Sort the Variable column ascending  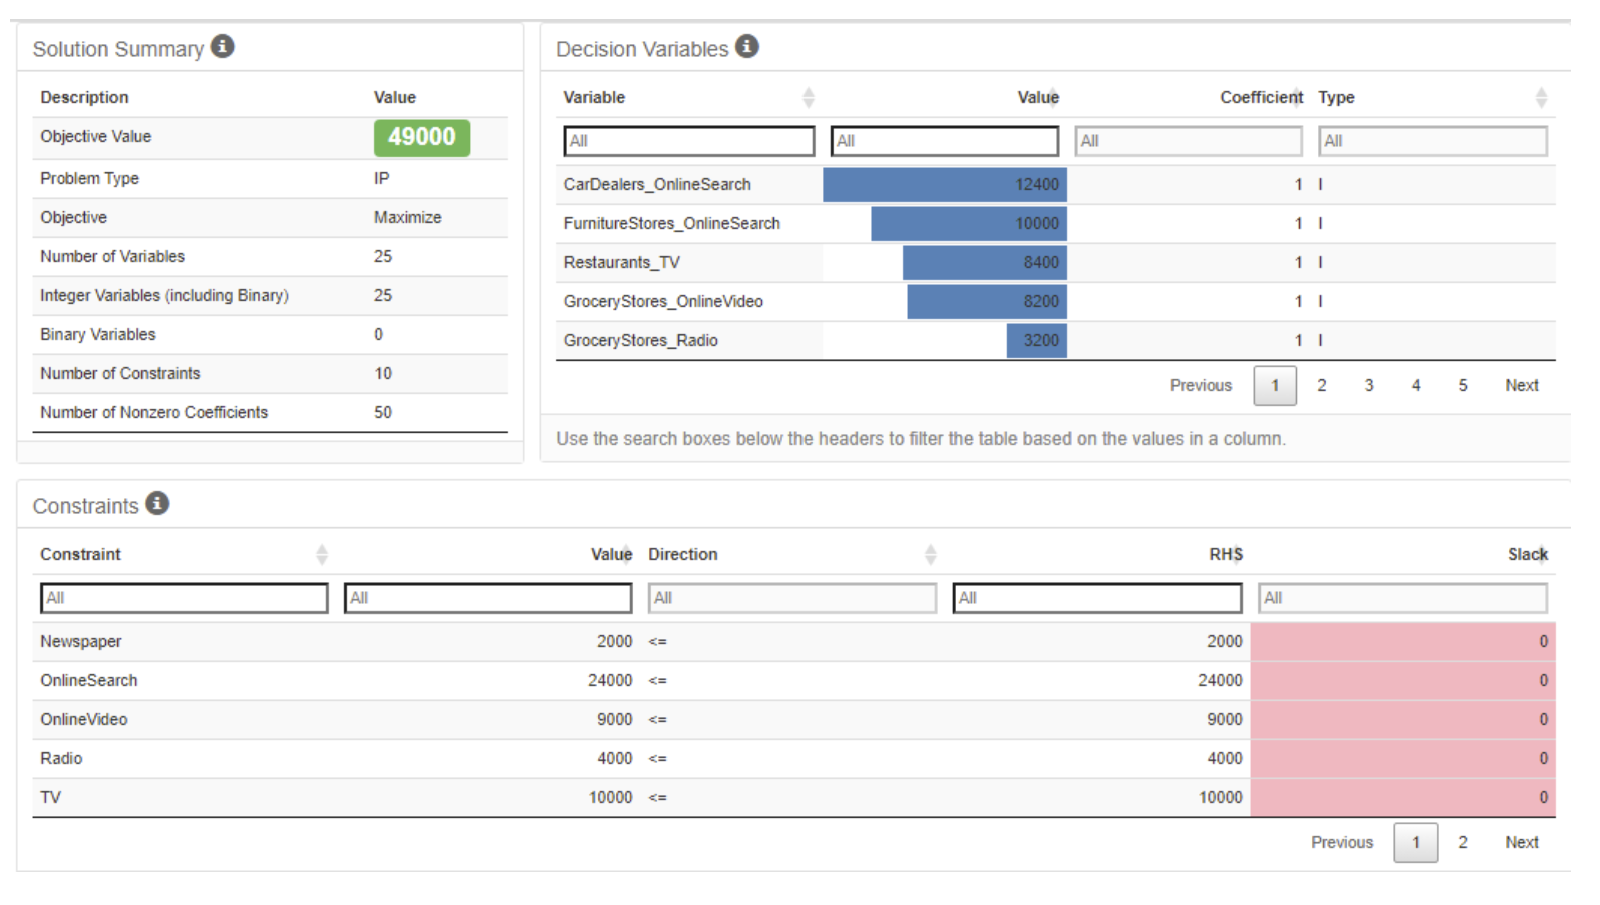810,97
